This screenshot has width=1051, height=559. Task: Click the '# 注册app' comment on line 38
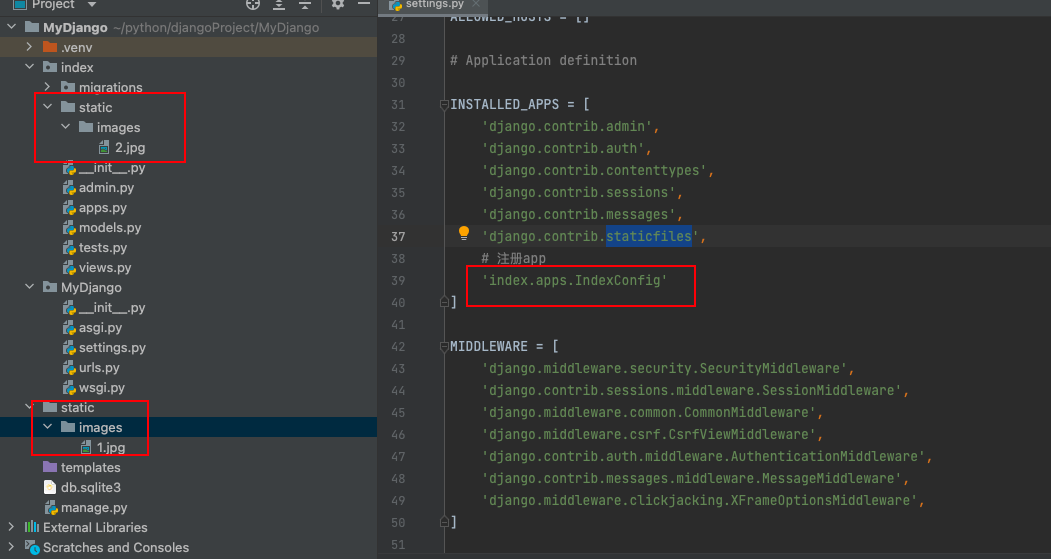pos(513,258)
